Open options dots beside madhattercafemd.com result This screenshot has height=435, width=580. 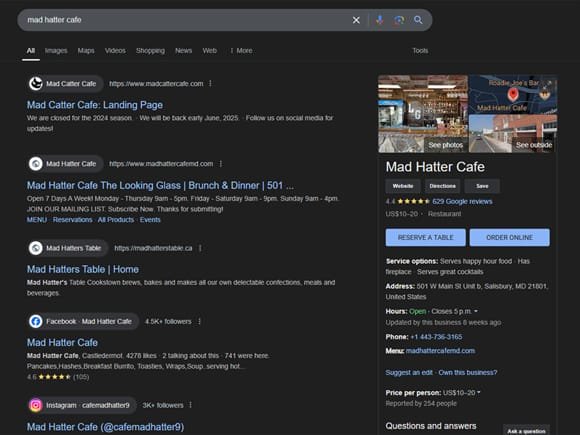tap(220, 163)
